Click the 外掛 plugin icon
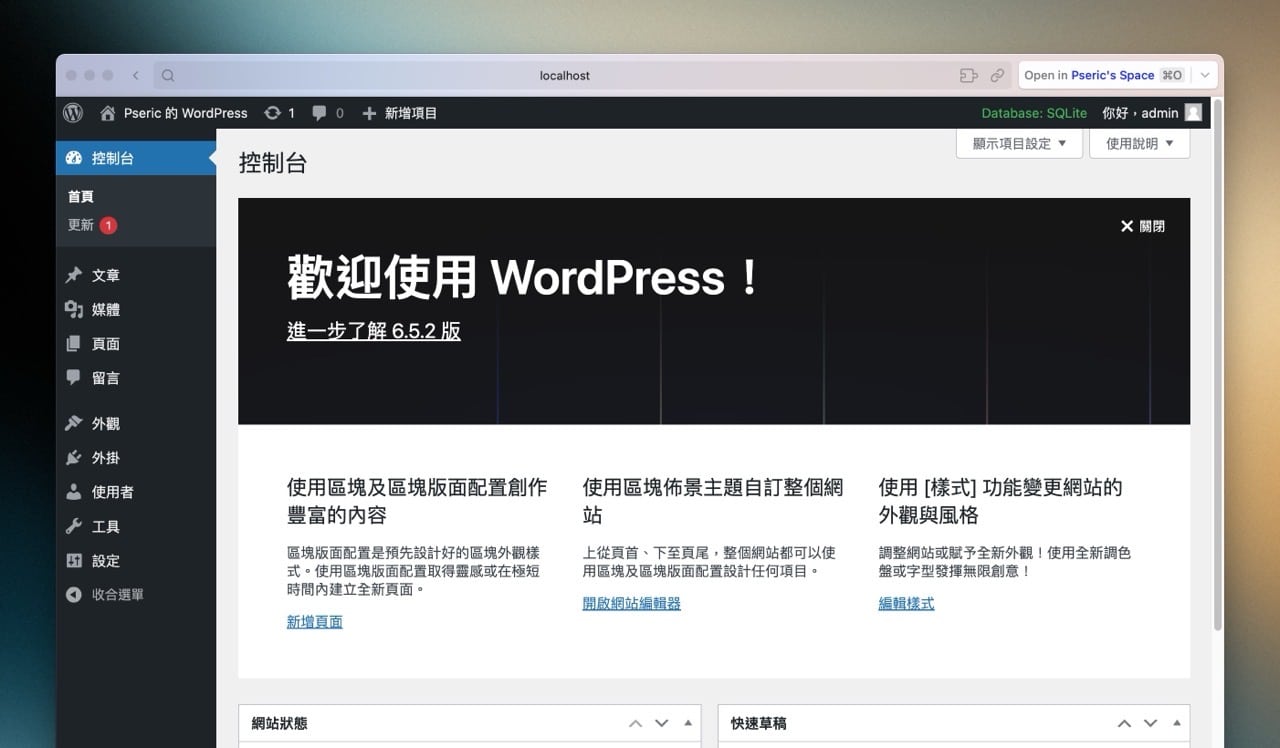The height and width of the screenshot is (748, 1280). click(x=73, y=458)
